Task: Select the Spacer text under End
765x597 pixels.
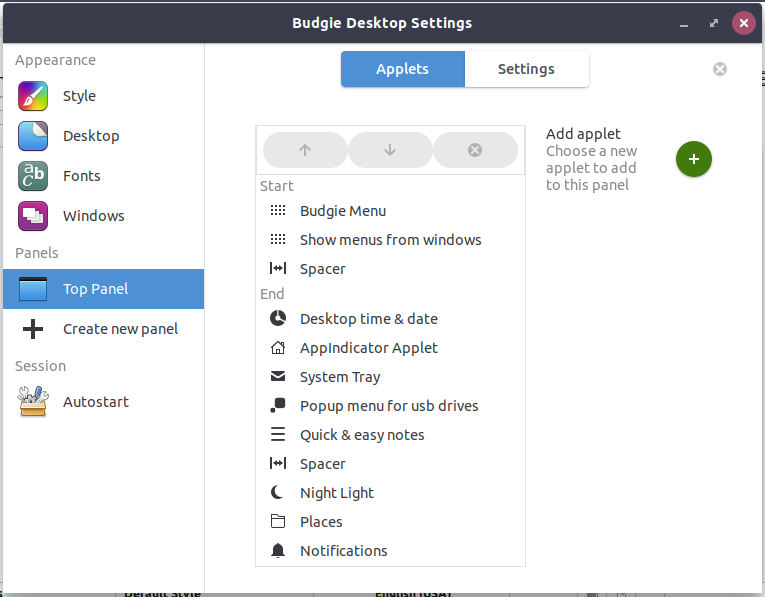Action: coord(322,464)
